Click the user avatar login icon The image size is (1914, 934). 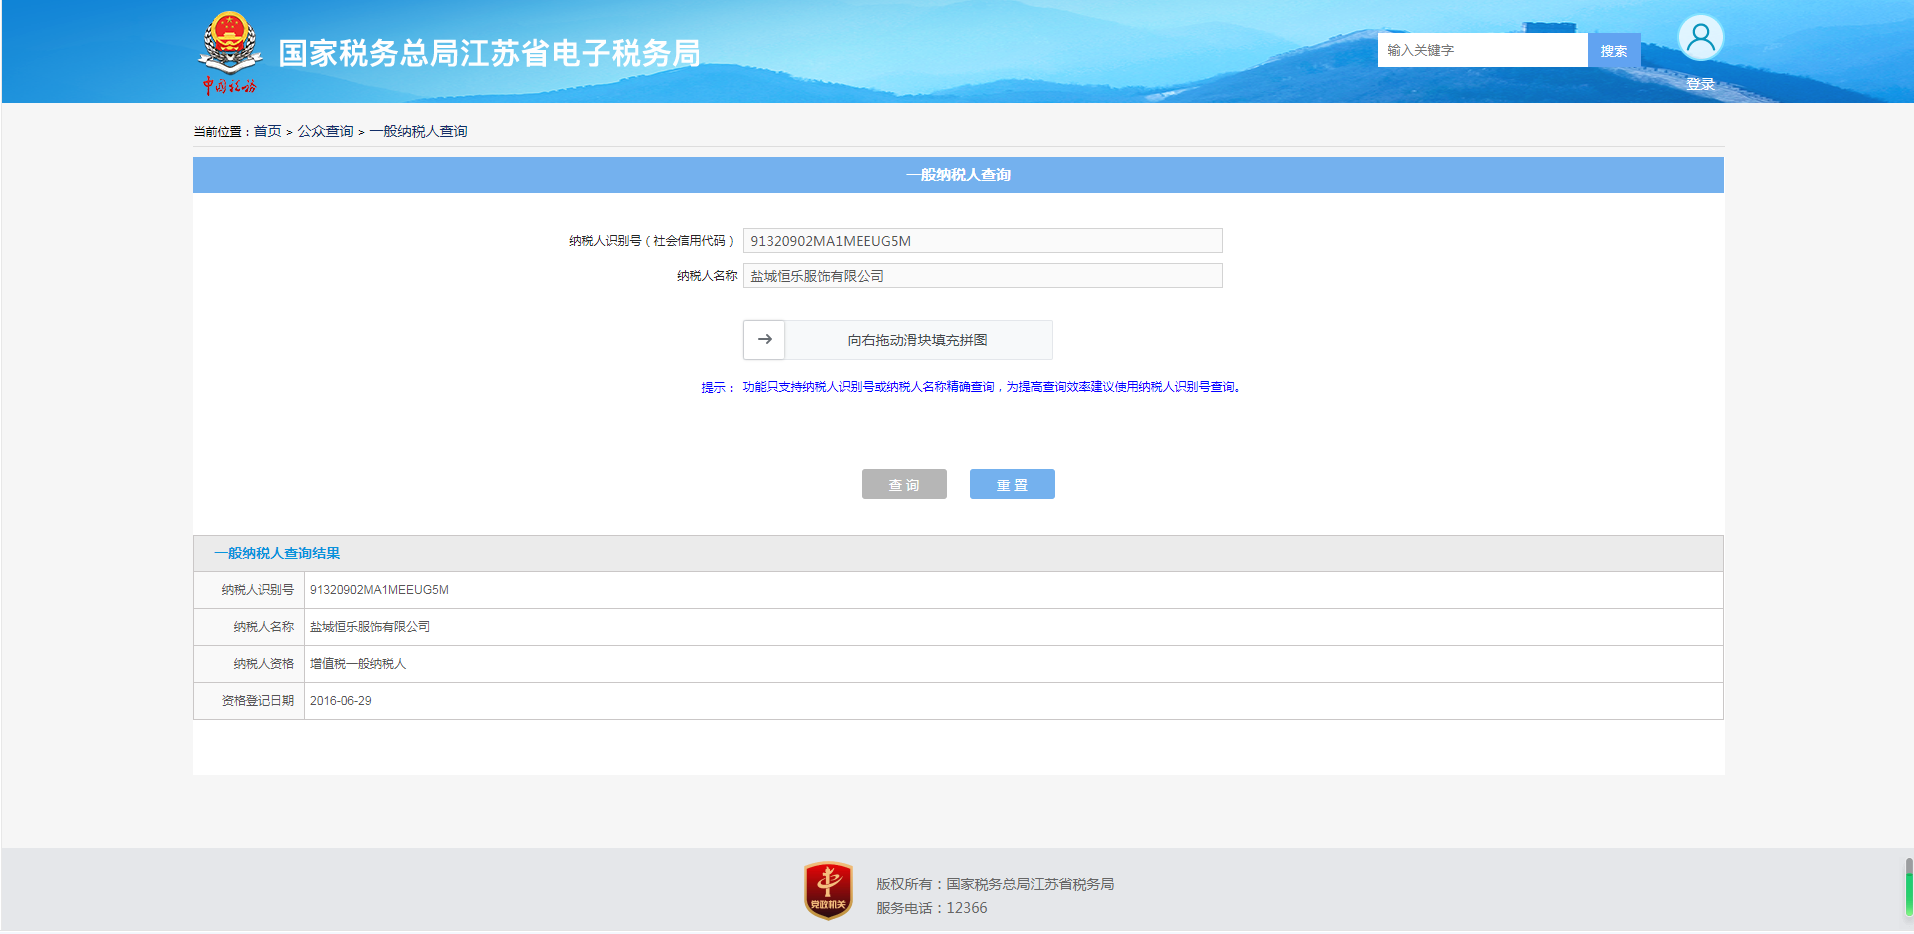(x=1700, y=39)
